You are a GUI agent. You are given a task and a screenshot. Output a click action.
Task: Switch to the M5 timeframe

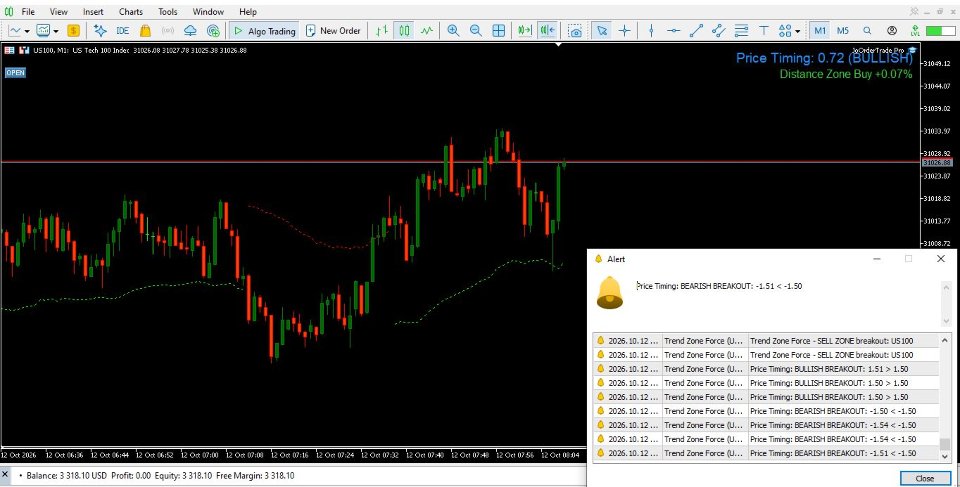coord(843,31)
